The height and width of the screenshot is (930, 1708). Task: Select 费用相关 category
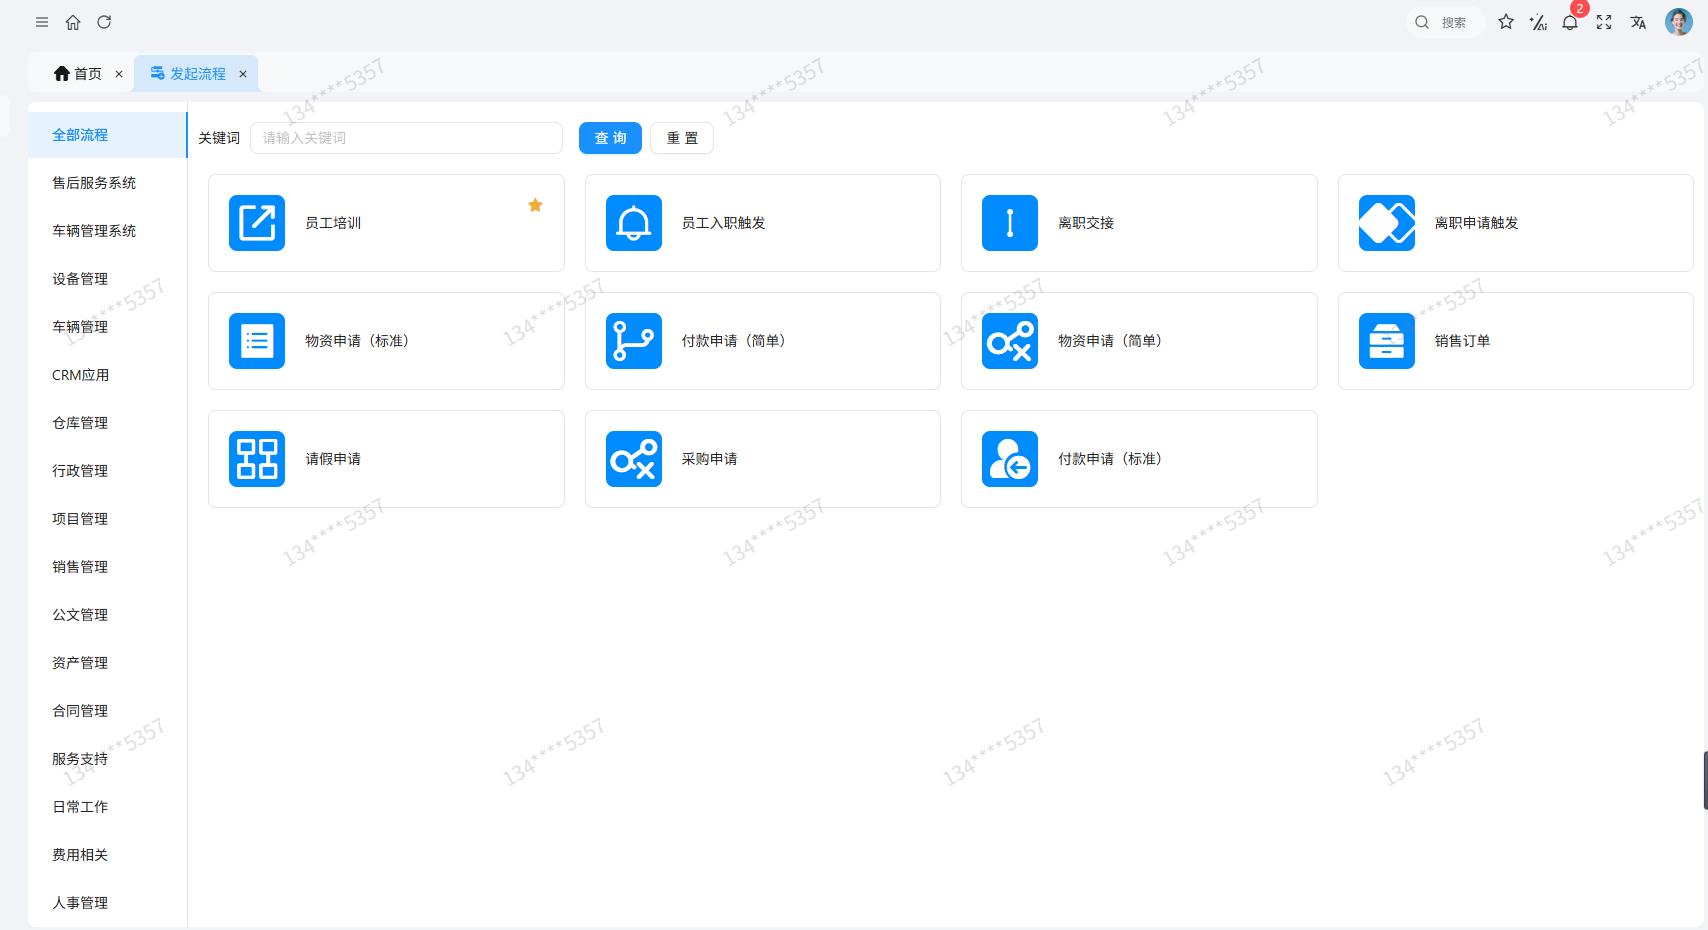coord(107,855)
